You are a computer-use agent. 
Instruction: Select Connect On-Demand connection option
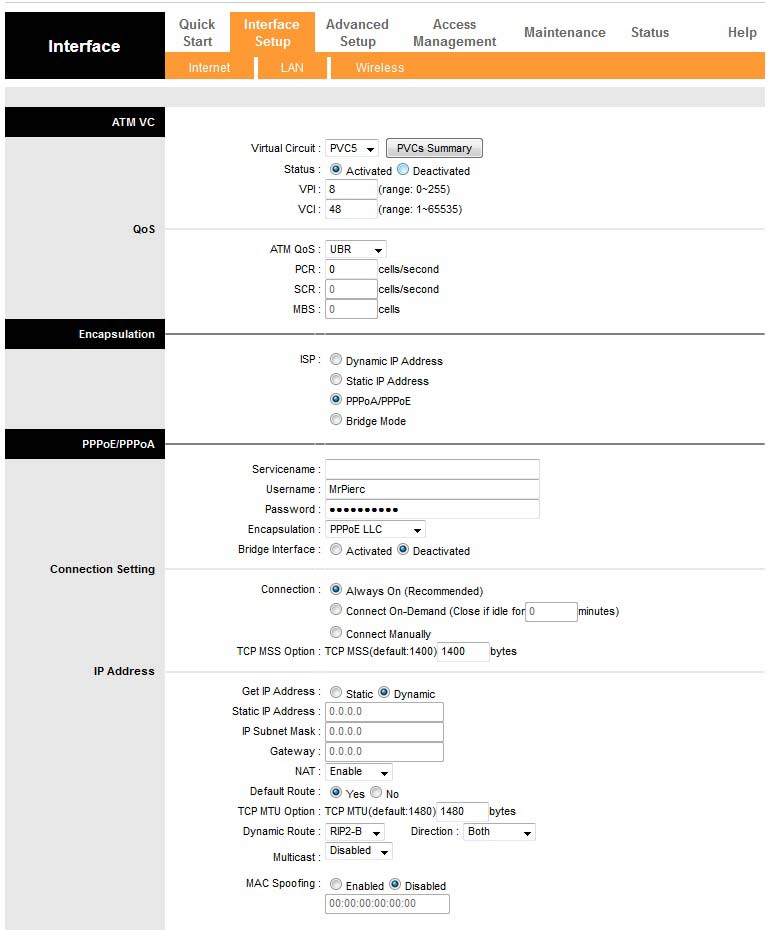pyautogui.click(x=336, y=610)
